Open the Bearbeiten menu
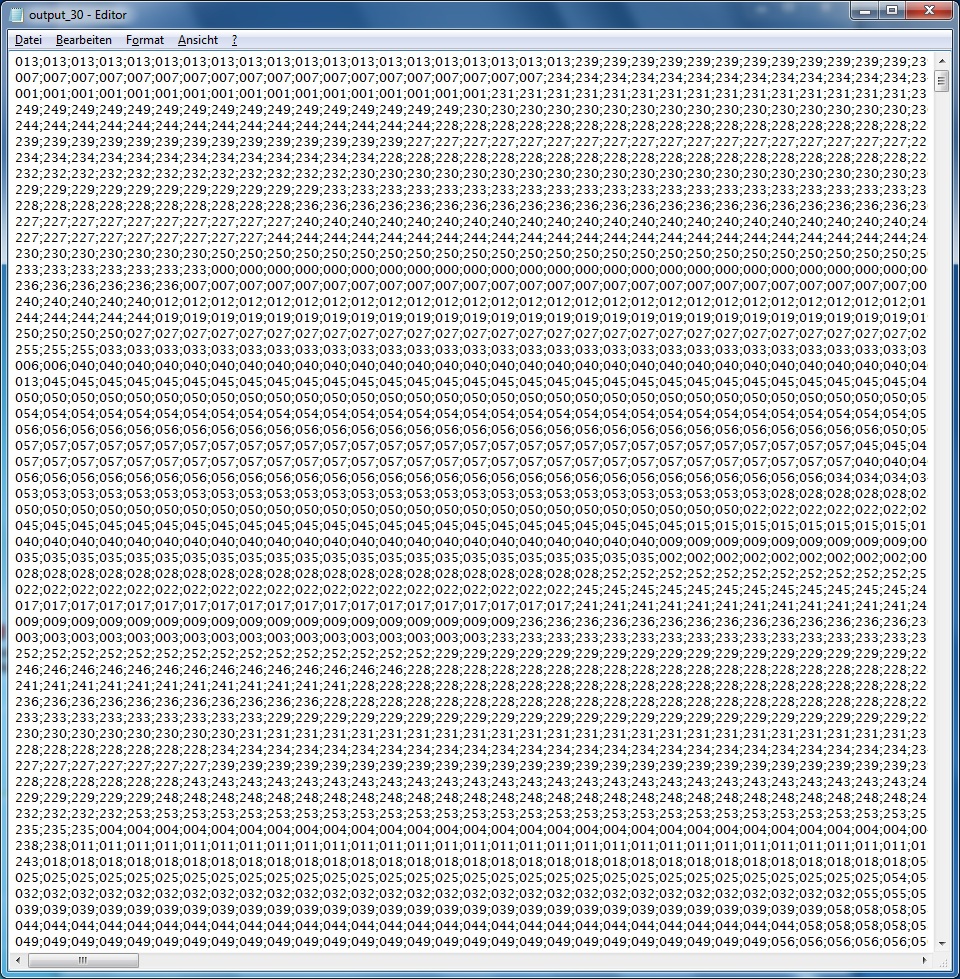The height and width of the screenshot is (979, 960). 84,40
